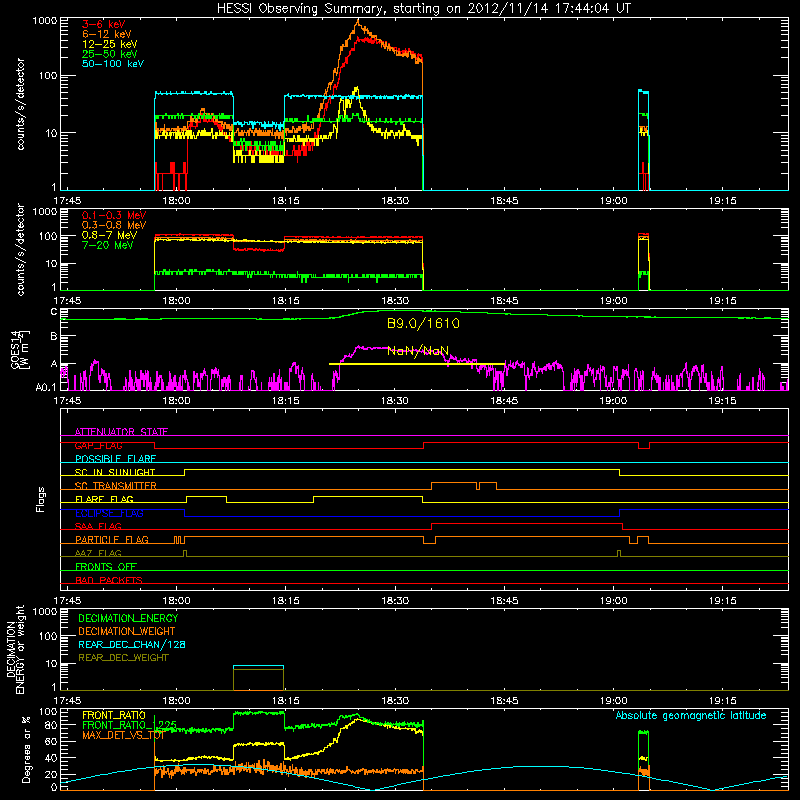Viewport: 800px width, 800px height.
Task: Click the 6-12 keV peak of the orange curve
Action: coord(358,21)
